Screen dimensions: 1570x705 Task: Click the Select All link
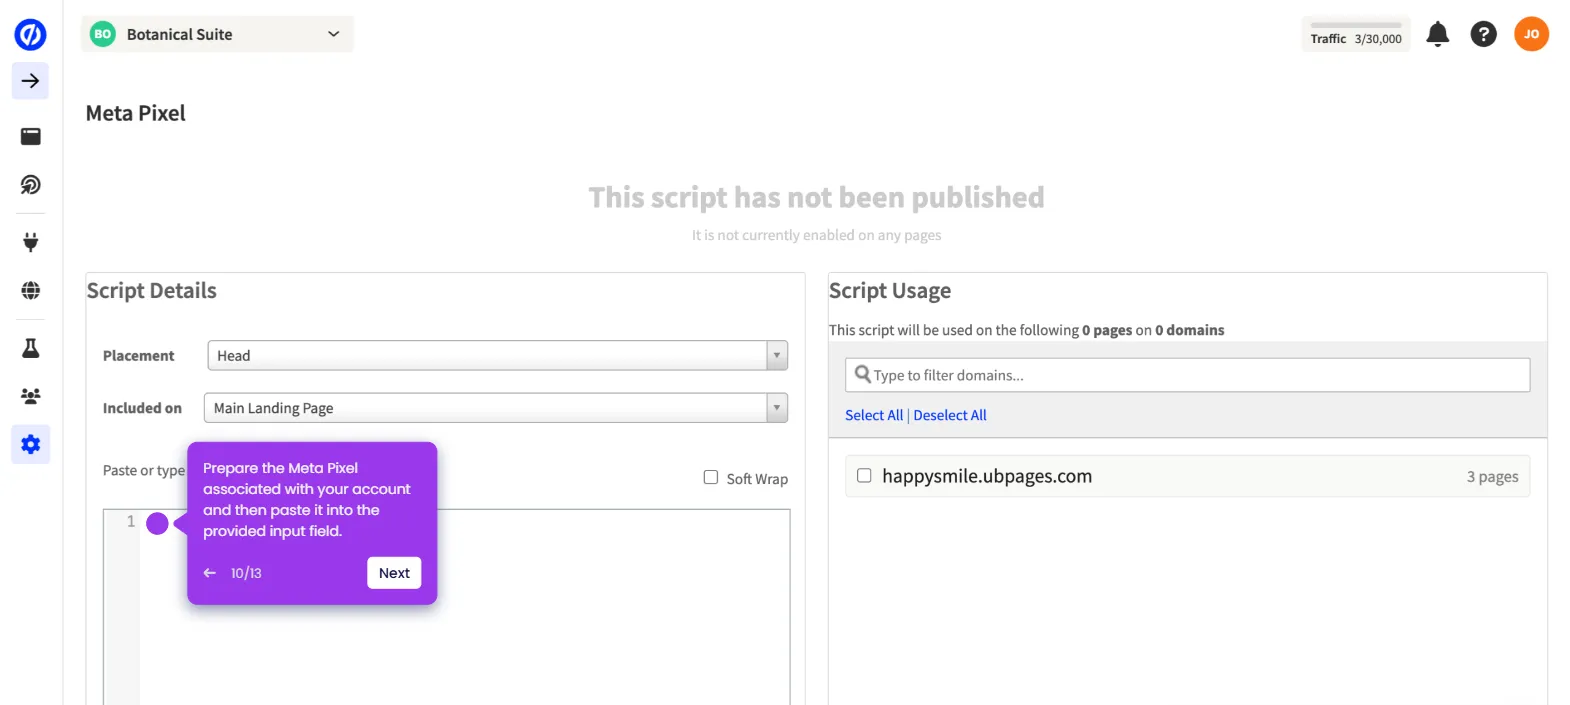click(874, 415)
